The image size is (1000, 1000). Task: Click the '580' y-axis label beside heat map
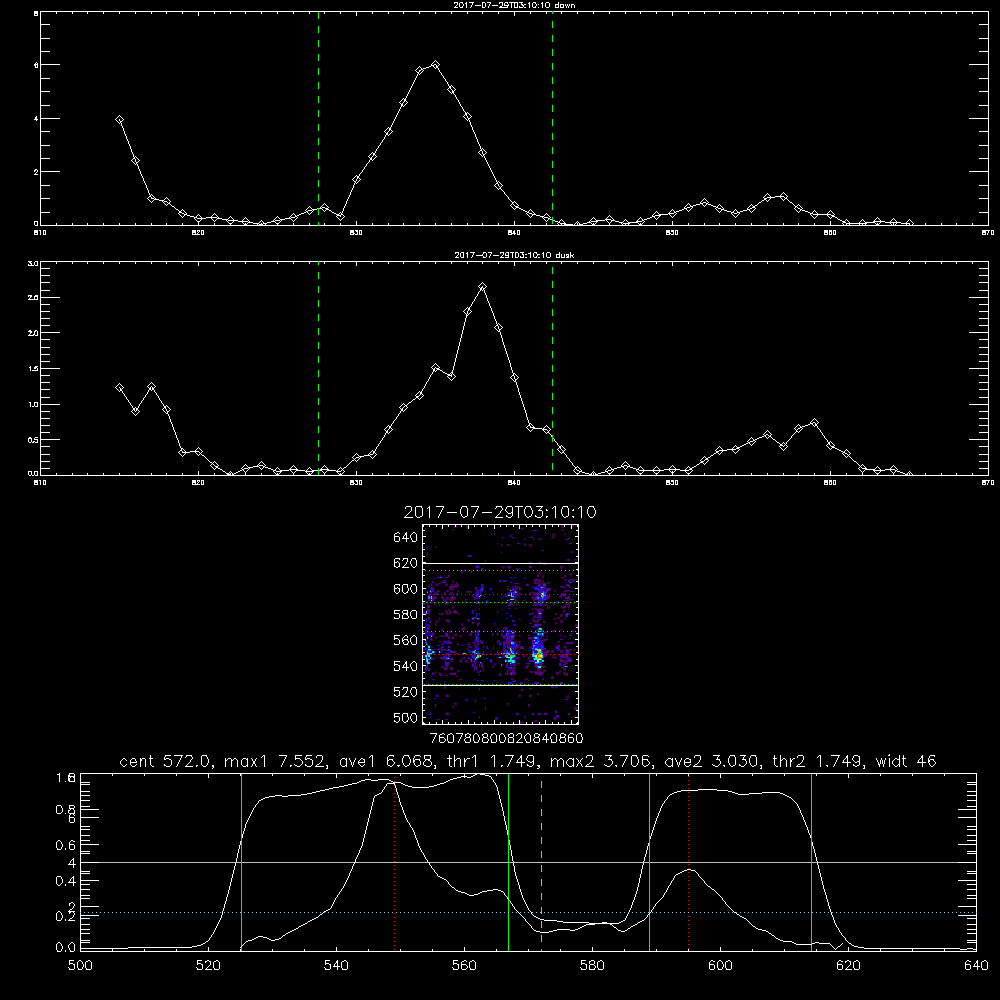tap(406, 615)
